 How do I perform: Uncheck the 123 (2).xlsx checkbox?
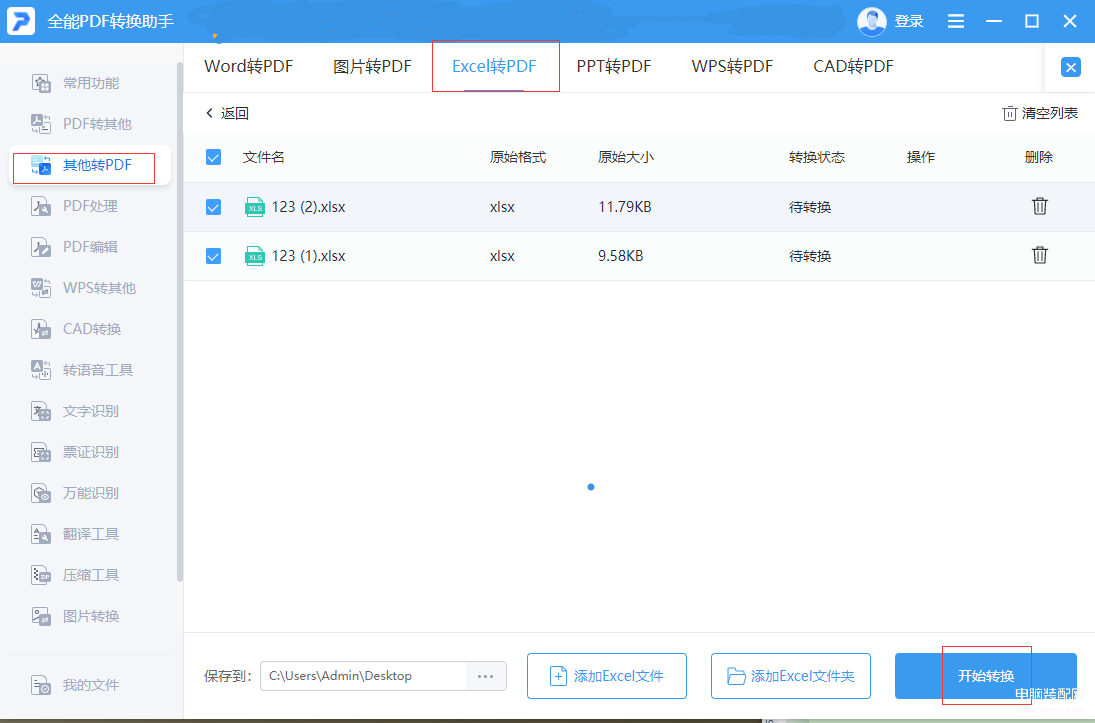coord(214,207)
